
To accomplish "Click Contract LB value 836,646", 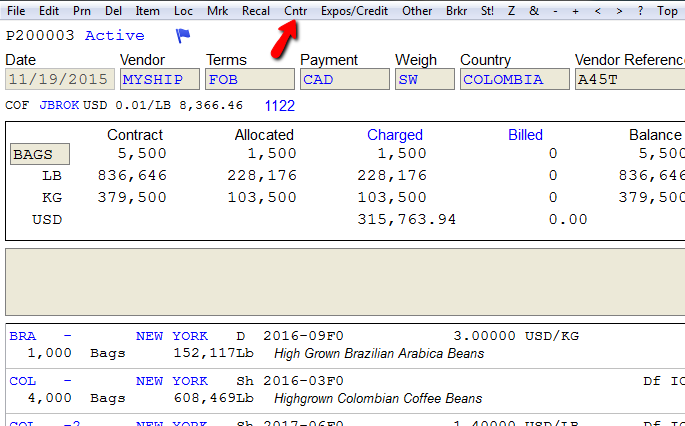I will tap(132, 175).
